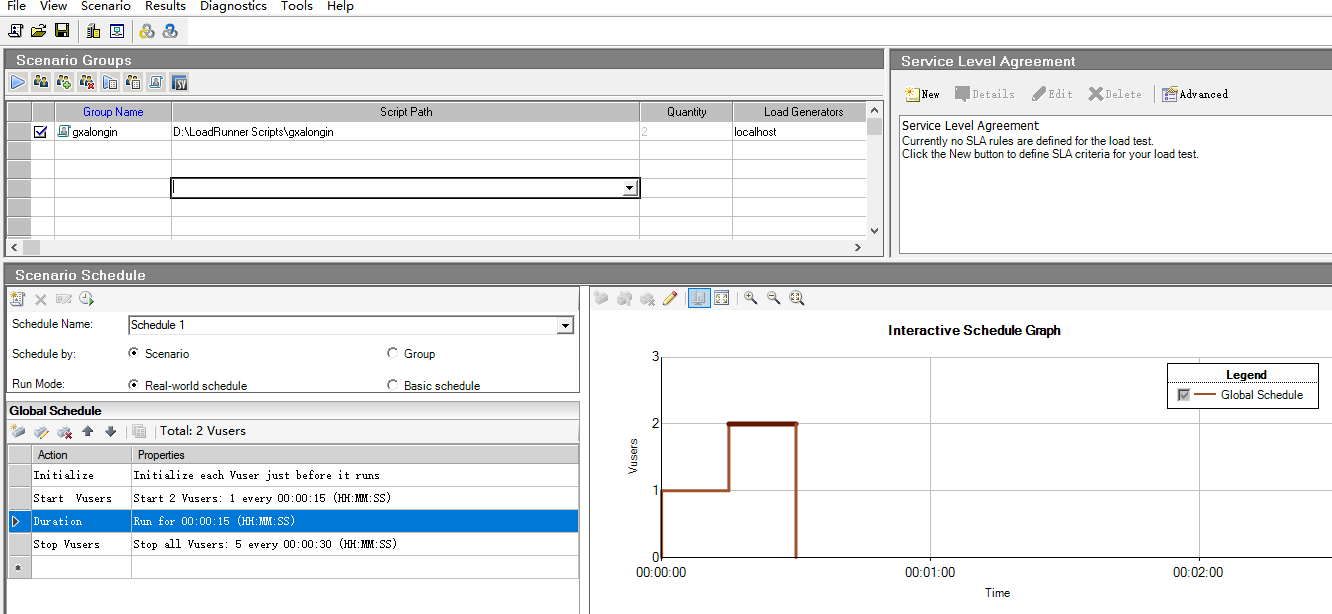1332x614 pixels.
Task: Click New in Service Level Agreement
Action: point(922,94)
